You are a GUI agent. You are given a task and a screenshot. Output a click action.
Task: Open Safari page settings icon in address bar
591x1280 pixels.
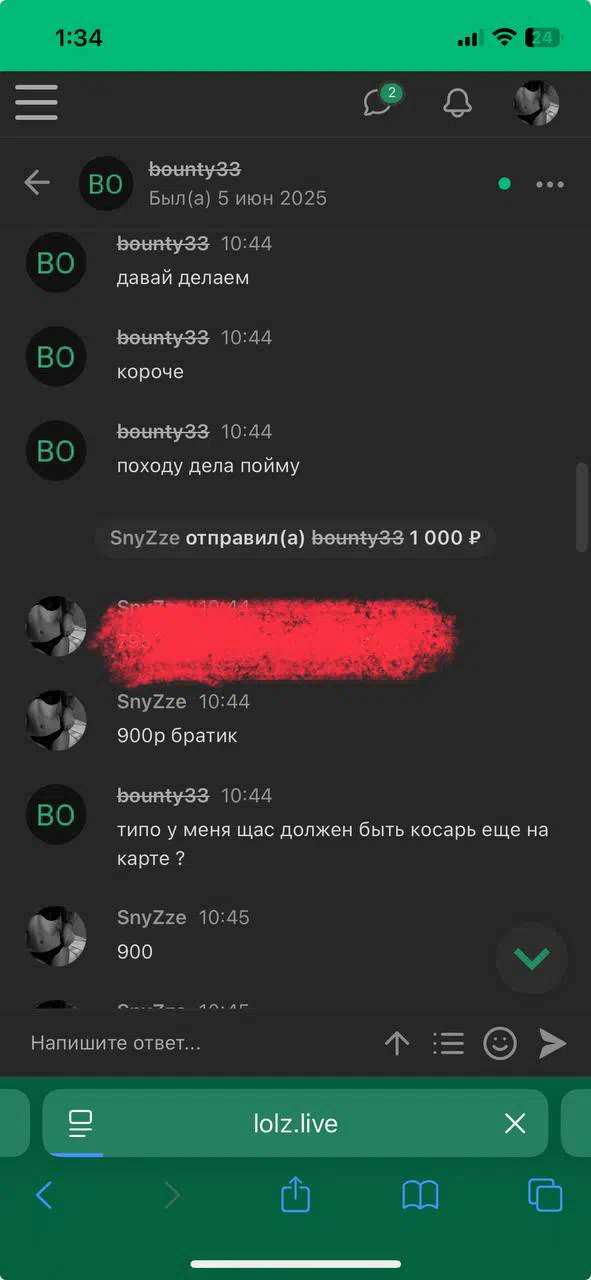80,1123
